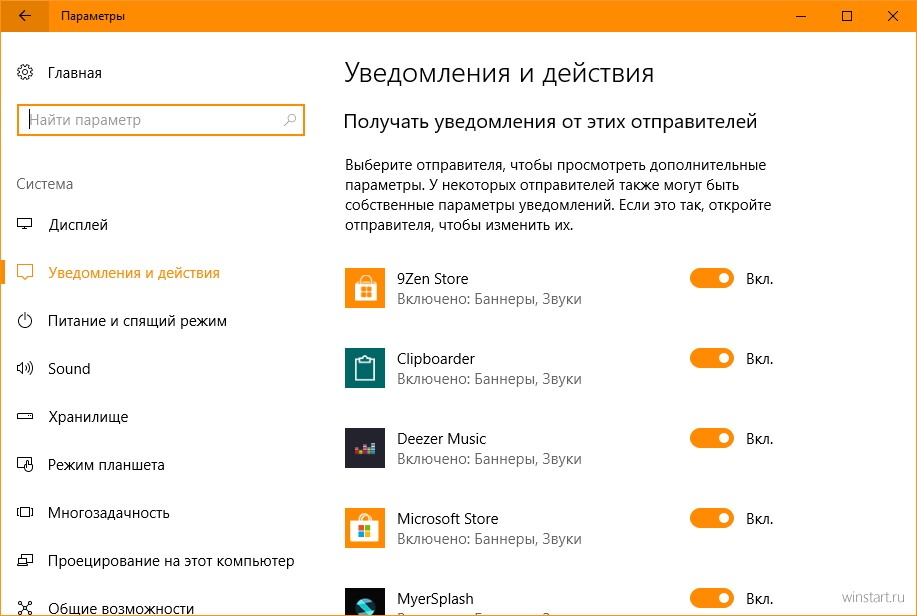Screen dimensions: 917x616
Task: Click the Microsoft Store app icon
Action: tap(365, 528)
